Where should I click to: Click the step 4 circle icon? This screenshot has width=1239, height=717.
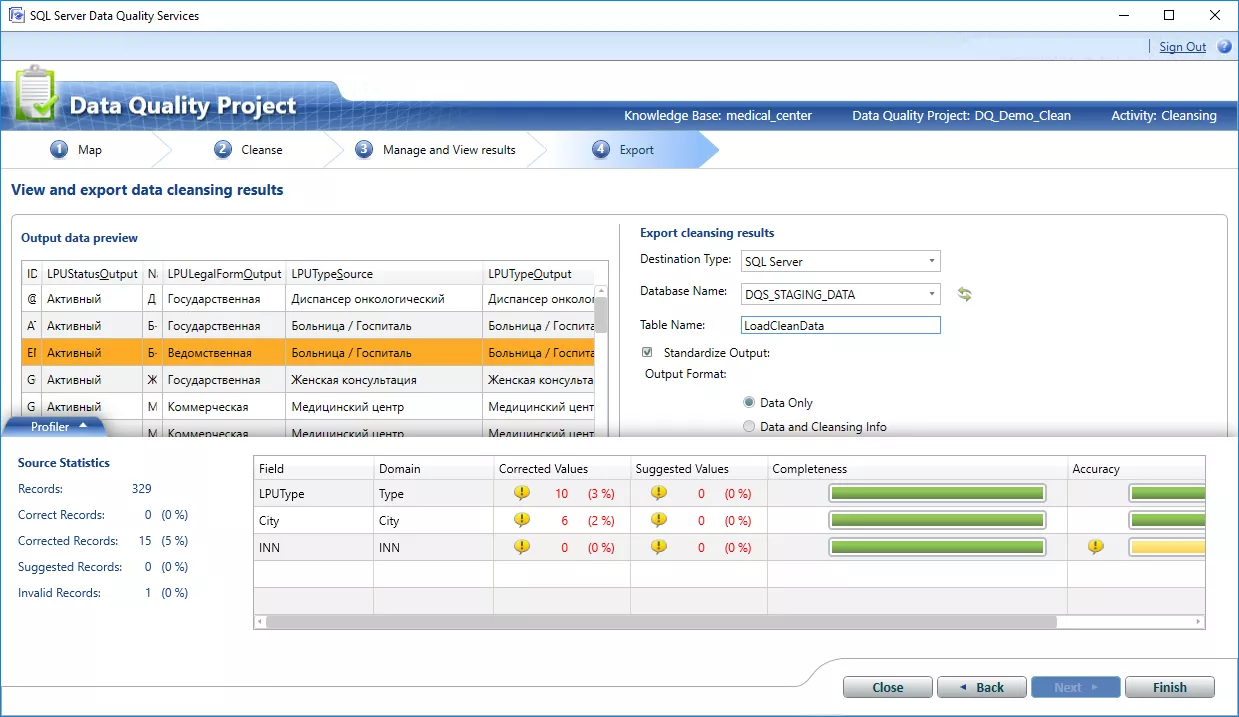pos(601,150)
